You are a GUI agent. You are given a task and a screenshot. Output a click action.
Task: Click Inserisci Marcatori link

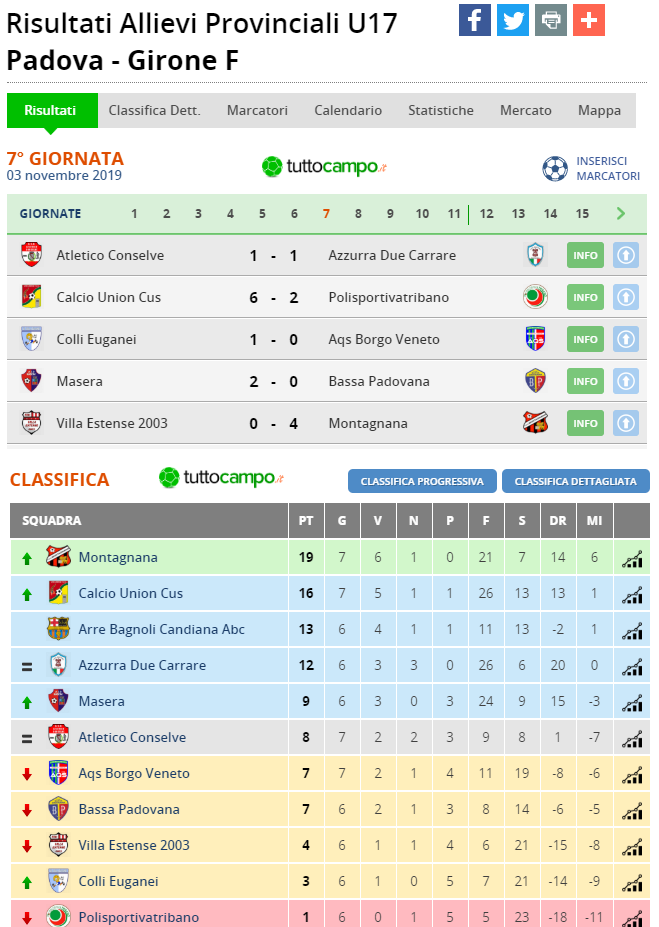(x=608, y=168)
